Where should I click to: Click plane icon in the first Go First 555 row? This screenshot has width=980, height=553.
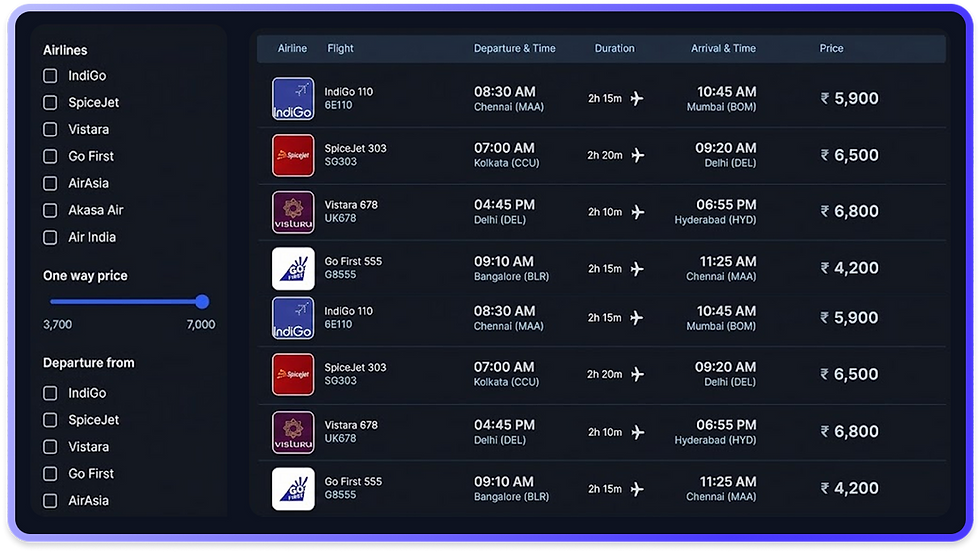pyautogui.click(x=637, y=269)
